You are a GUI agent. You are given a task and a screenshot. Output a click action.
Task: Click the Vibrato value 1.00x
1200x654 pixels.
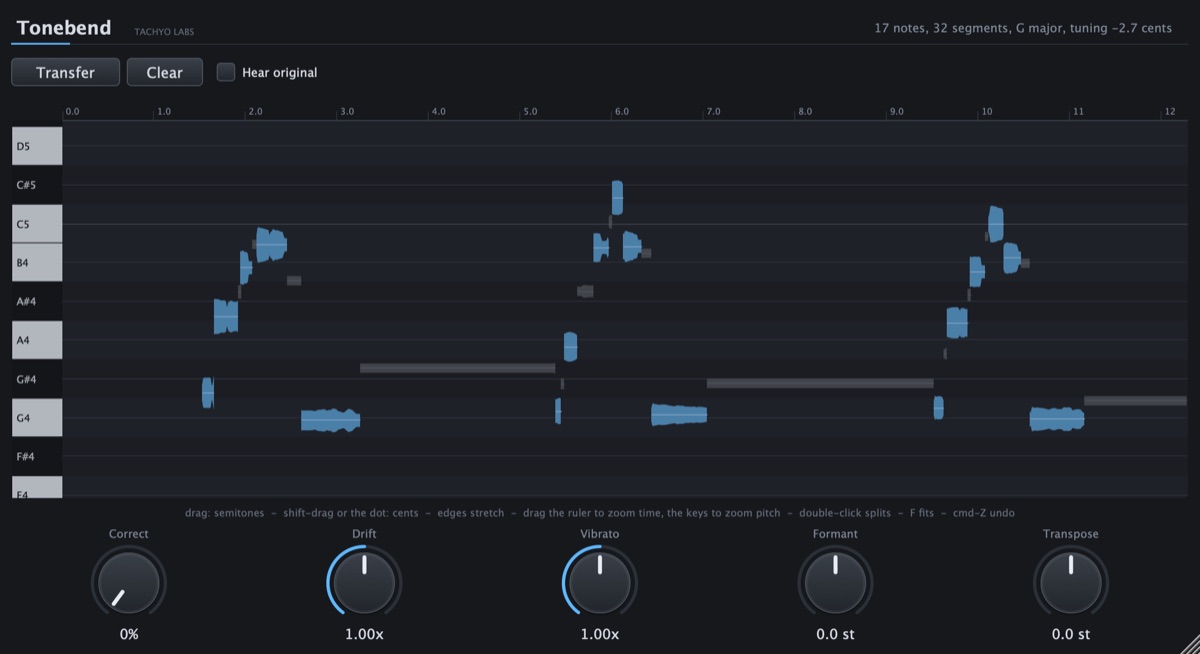click(600, 634)
